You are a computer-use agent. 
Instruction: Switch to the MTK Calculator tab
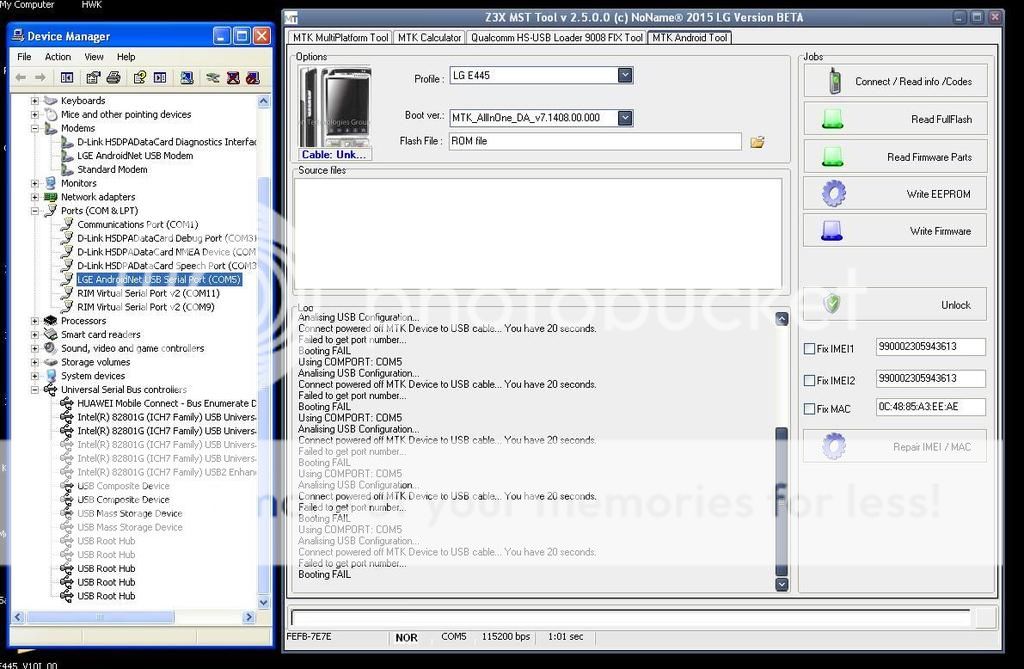[x=429, y=38]
